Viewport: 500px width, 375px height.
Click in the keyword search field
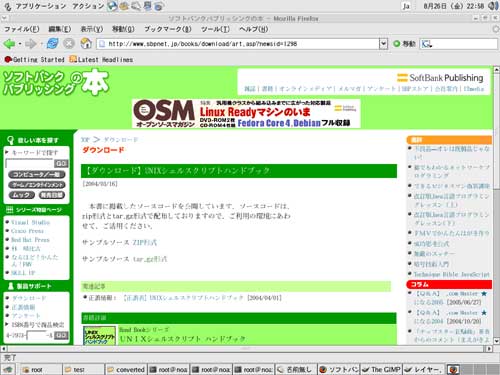click(x=30, y=164)
